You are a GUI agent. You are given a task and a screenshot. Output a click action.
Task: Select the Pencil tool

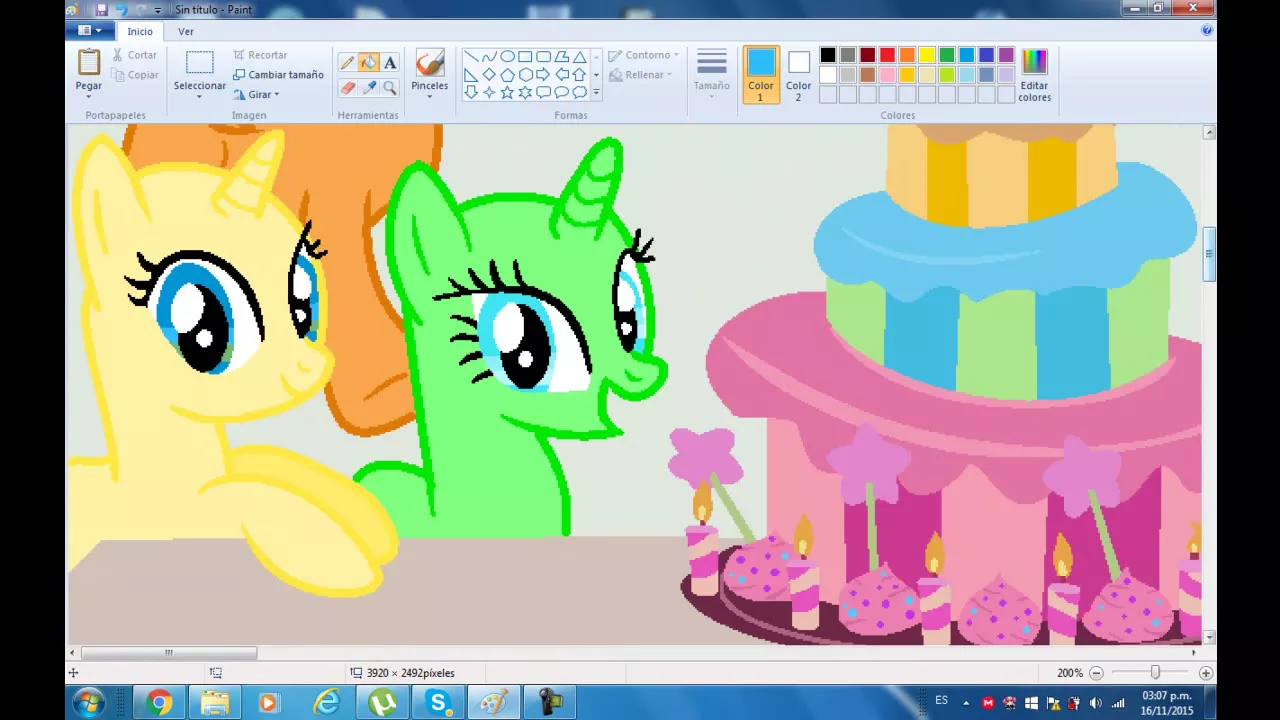[347, 63]
